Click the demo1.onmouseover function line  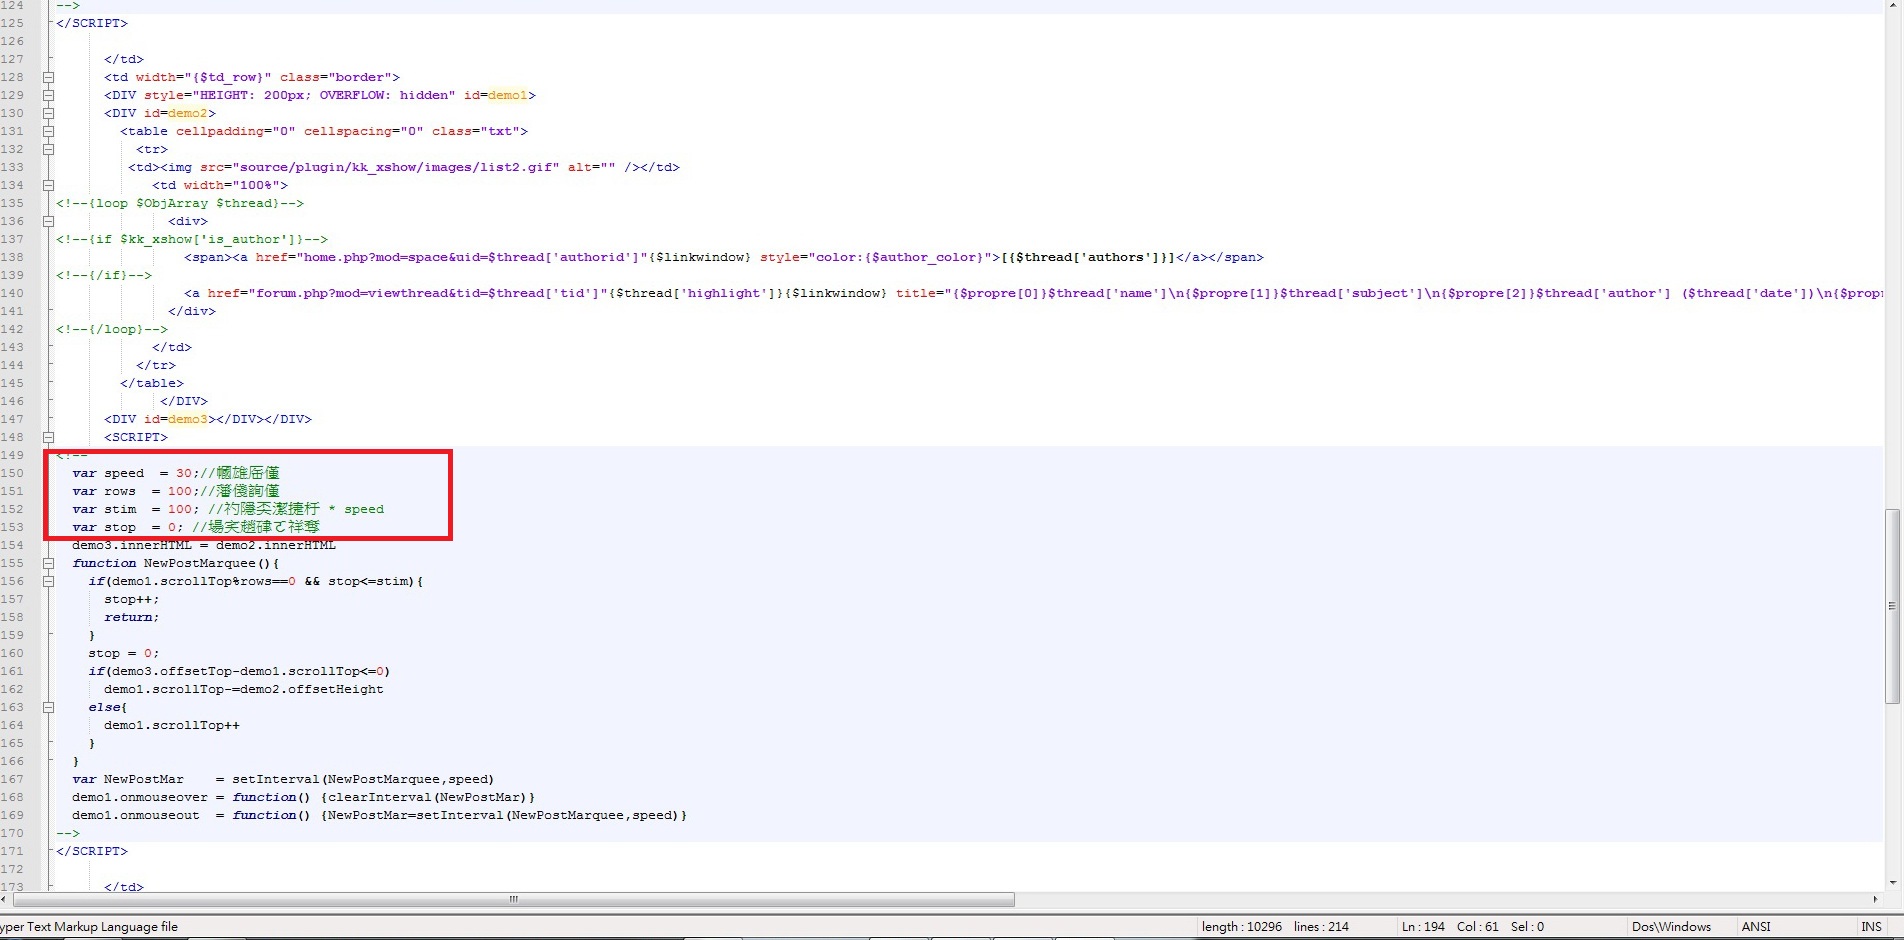[304, 797]
